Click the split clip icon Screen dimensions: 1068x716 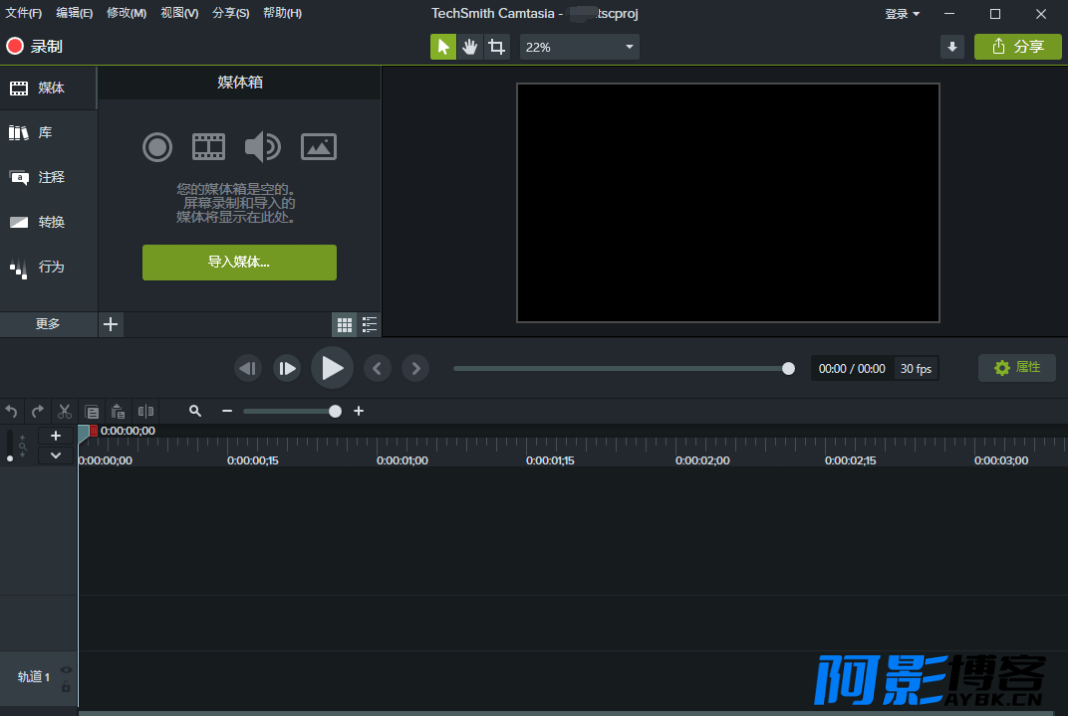146,411
